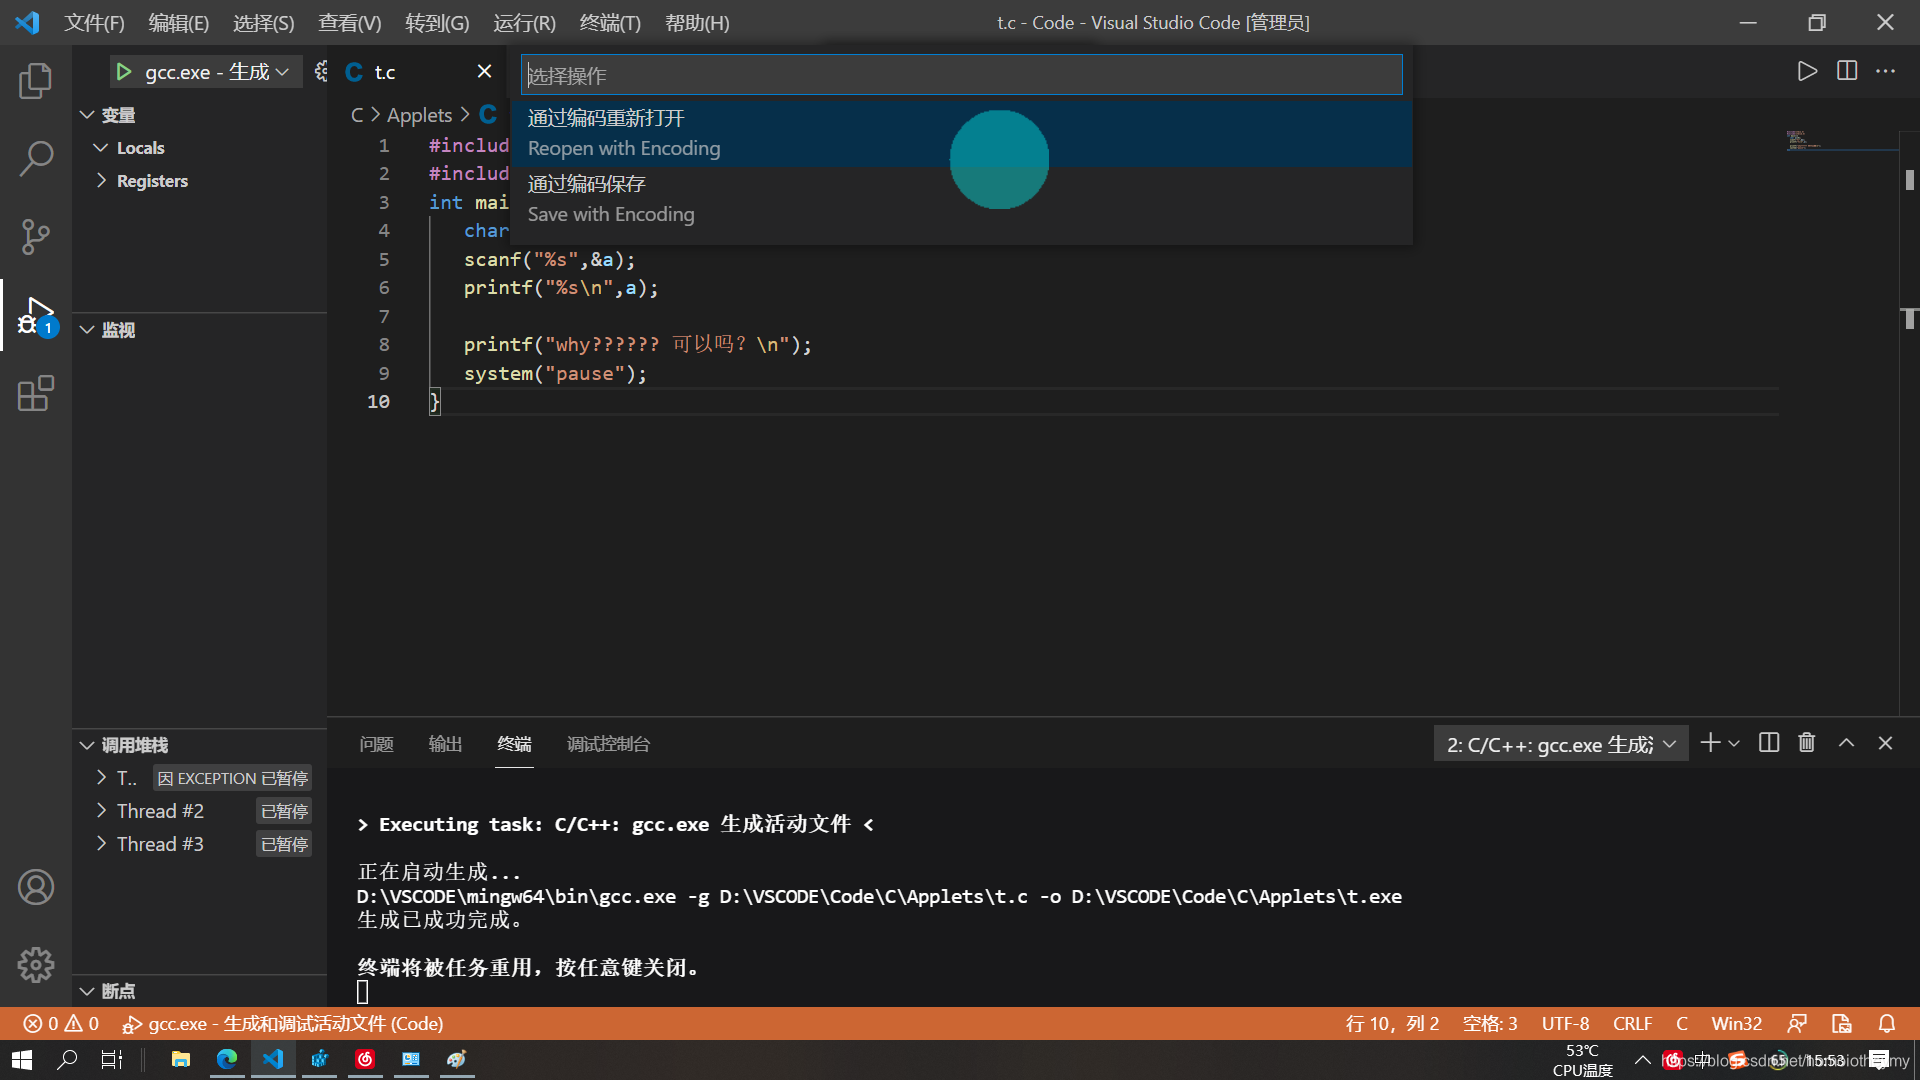Click the Manage gear icon

[36, 965]
